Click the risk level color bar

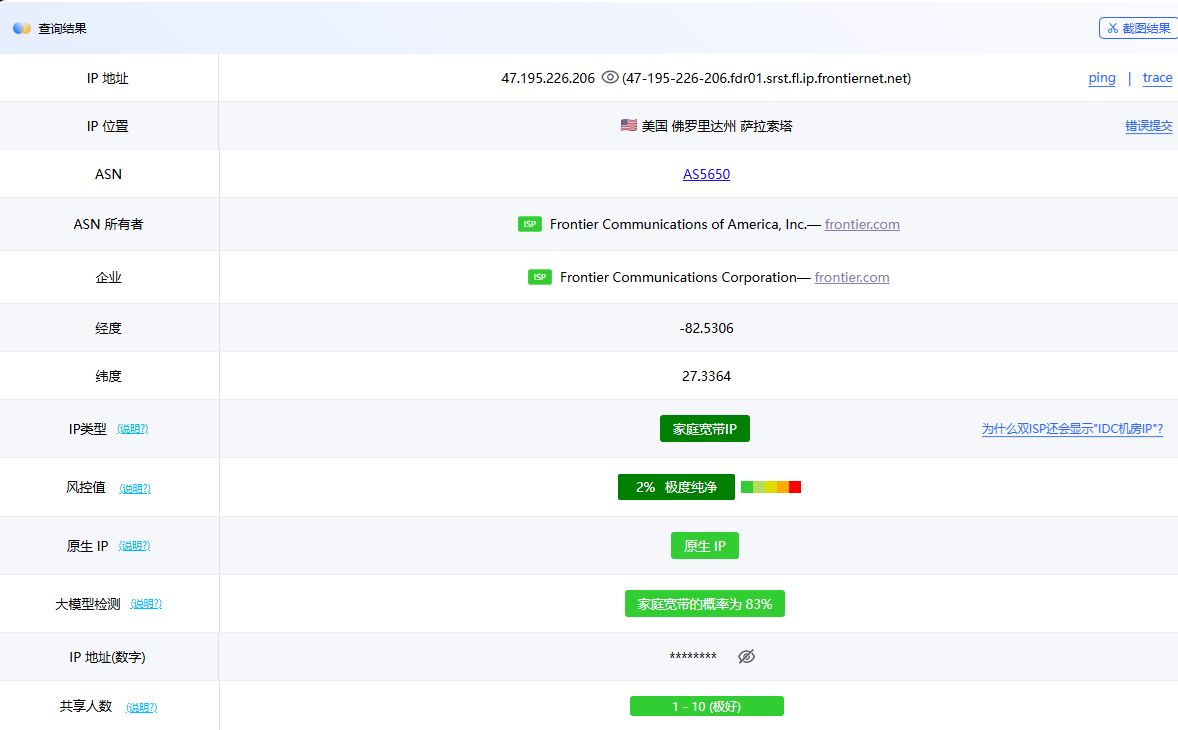pyautogui.click(x=771, y=487)
